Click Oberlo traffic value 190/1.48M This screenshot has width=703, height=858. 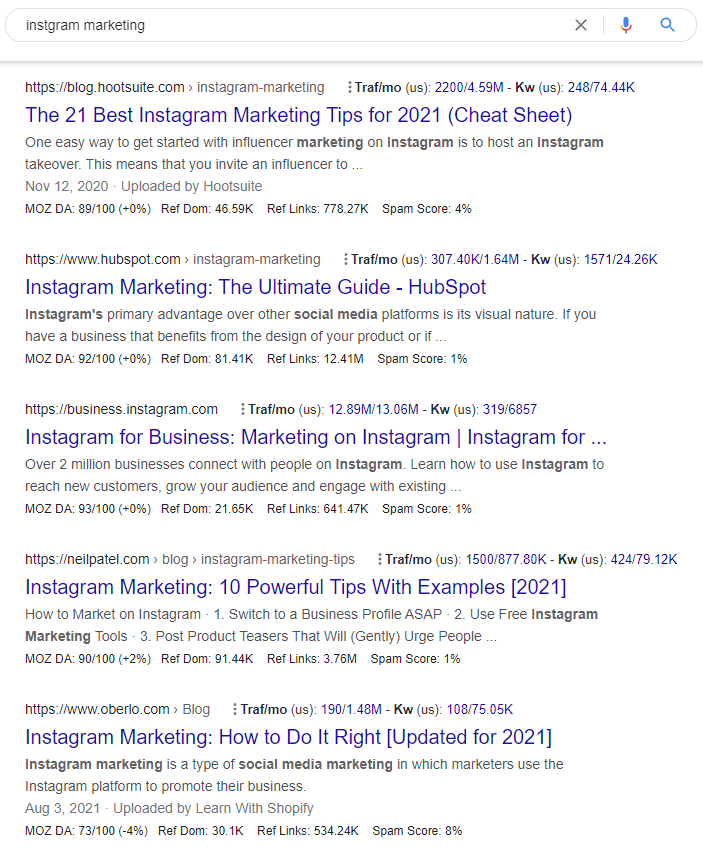tap(351, 709)
